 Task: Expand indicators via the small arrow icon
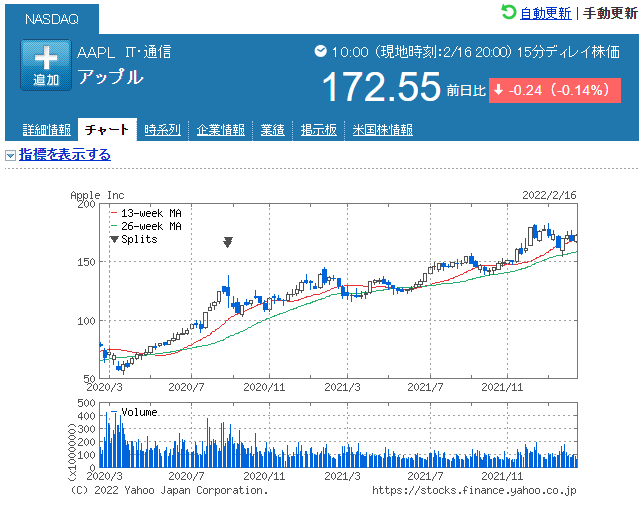click(10, 155)
